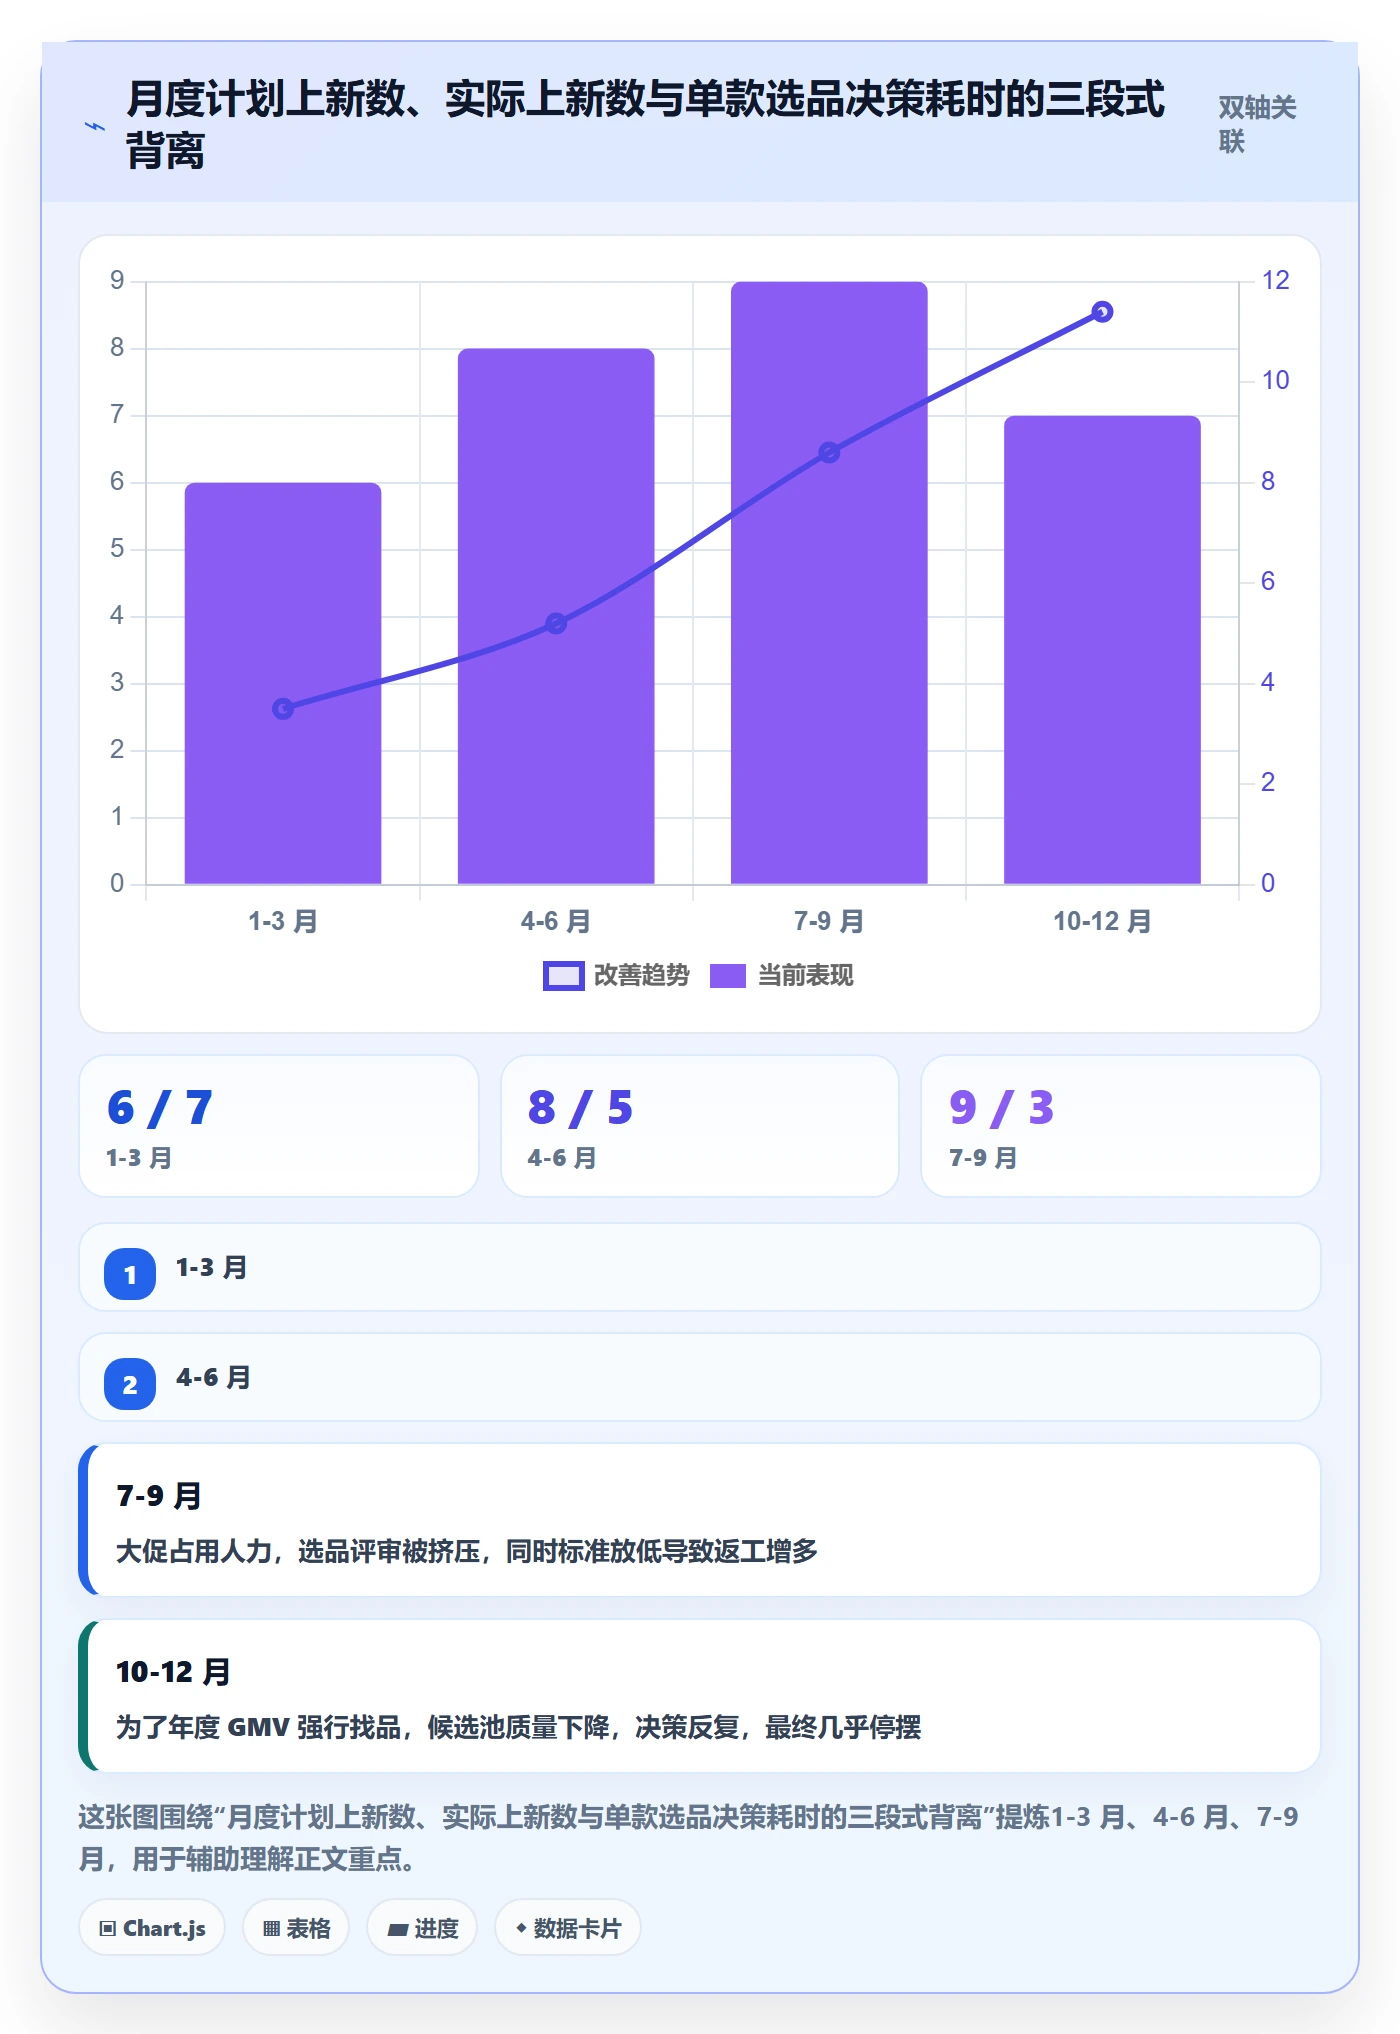Image resolution: width=1400 pixels, height=2034 pixels.
Task: Click the purple bar for 10-12 月
Action: click(1102, 650)
